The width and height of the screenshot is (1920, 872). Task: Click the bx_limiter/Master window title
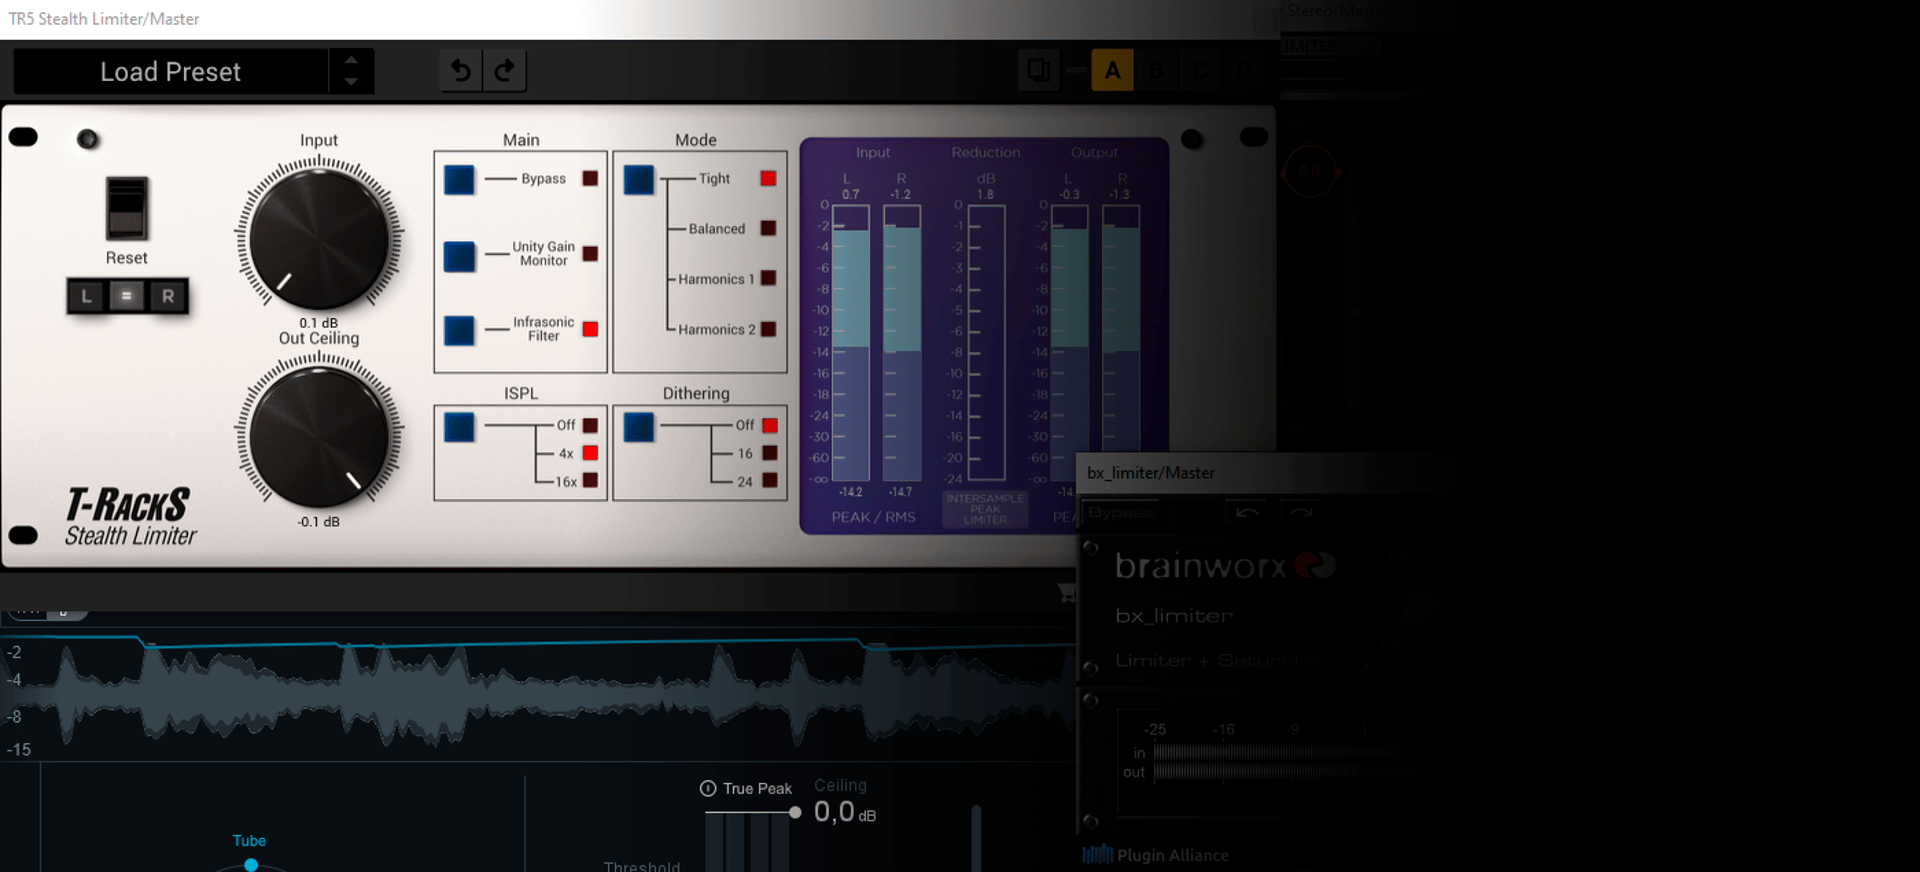(x=1151, y=473)
